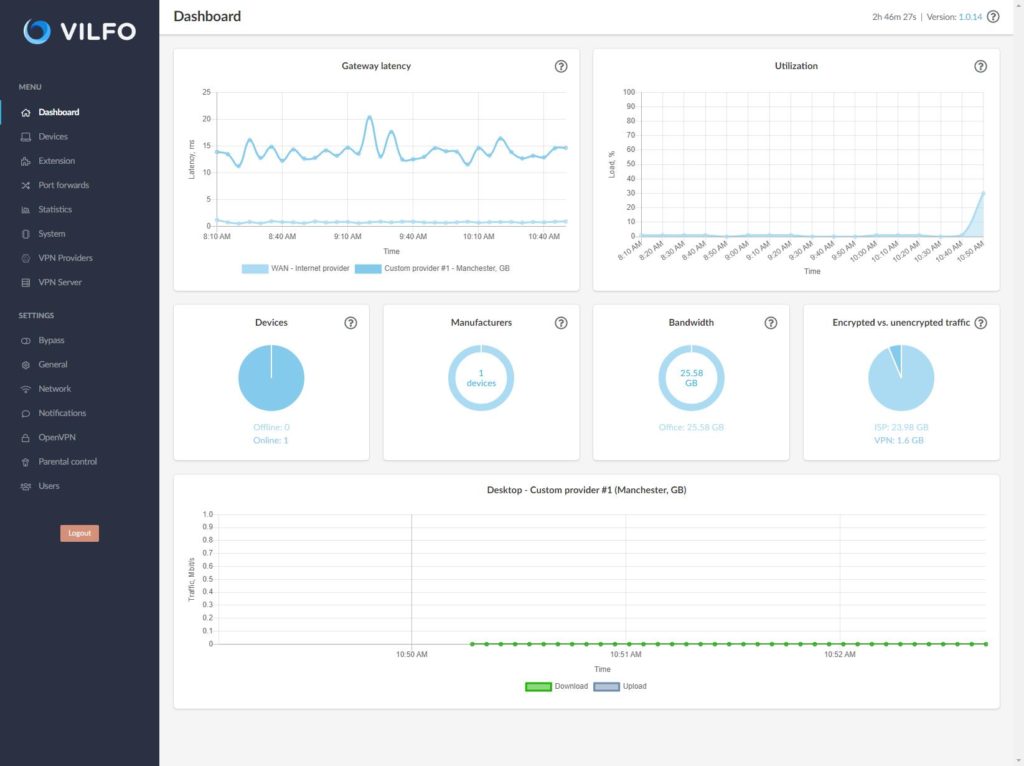
Task: Open help for Gateway latency chart
Action: pyautogui.click(x=561, y=66)
